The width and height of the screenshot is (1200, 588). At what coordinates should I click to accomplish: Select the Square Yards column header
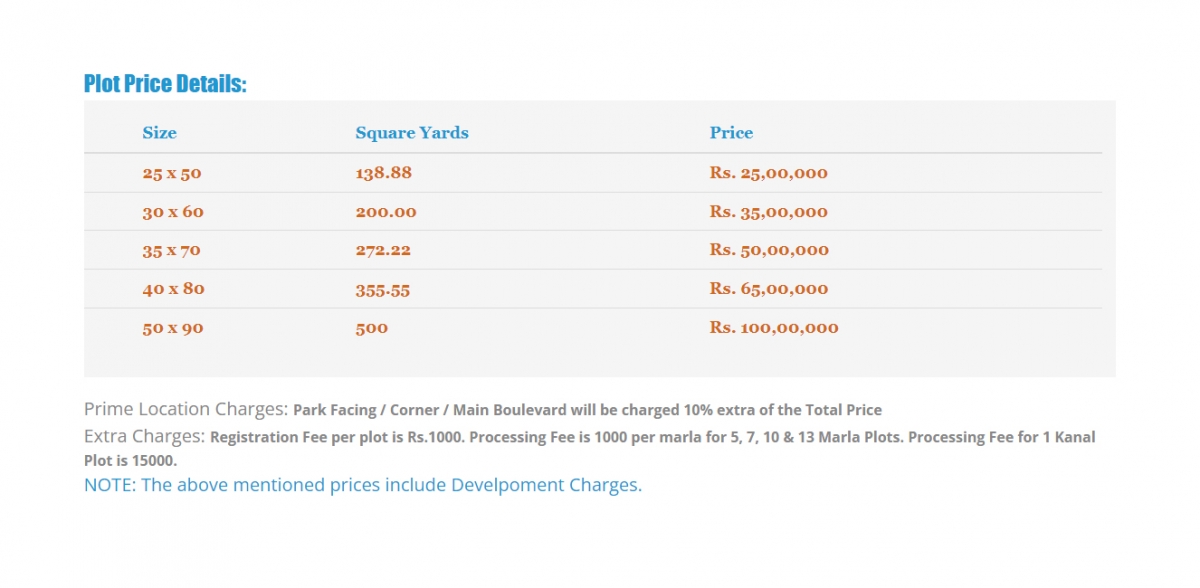[x=412, y=133]
